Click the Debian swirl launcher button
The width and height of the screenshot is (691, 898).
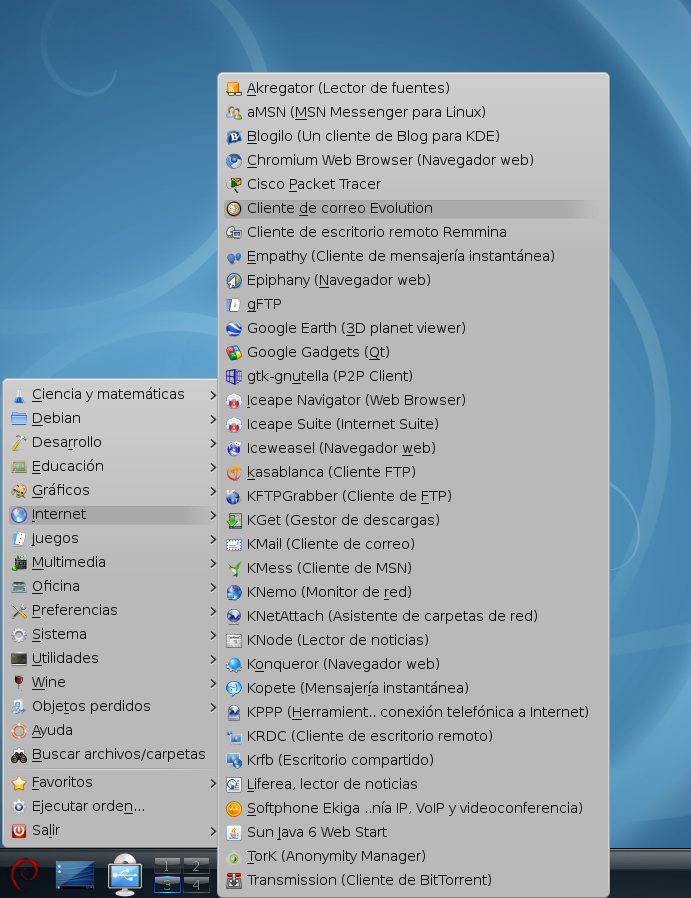click(23, 873)
